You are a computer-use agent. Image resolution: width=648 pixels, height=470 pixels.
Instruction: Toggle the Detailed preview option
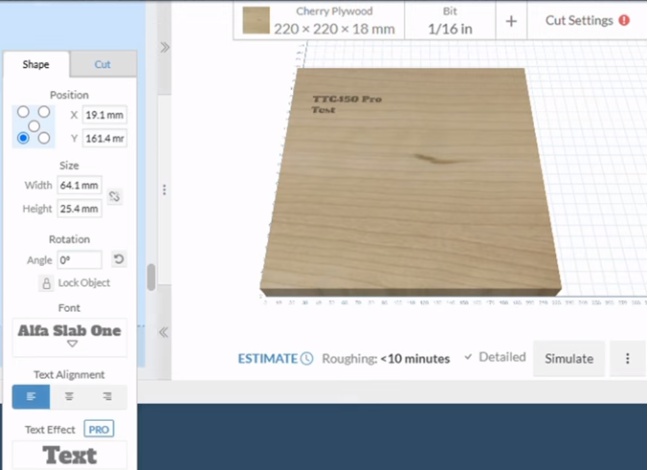495,357
